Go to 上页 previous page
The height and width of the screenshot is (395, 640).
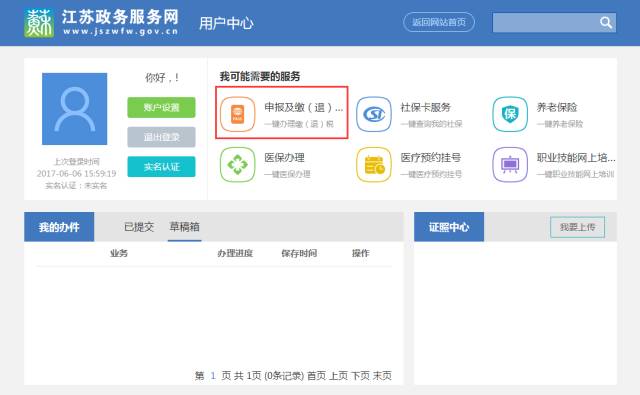[x=338, y=375]
